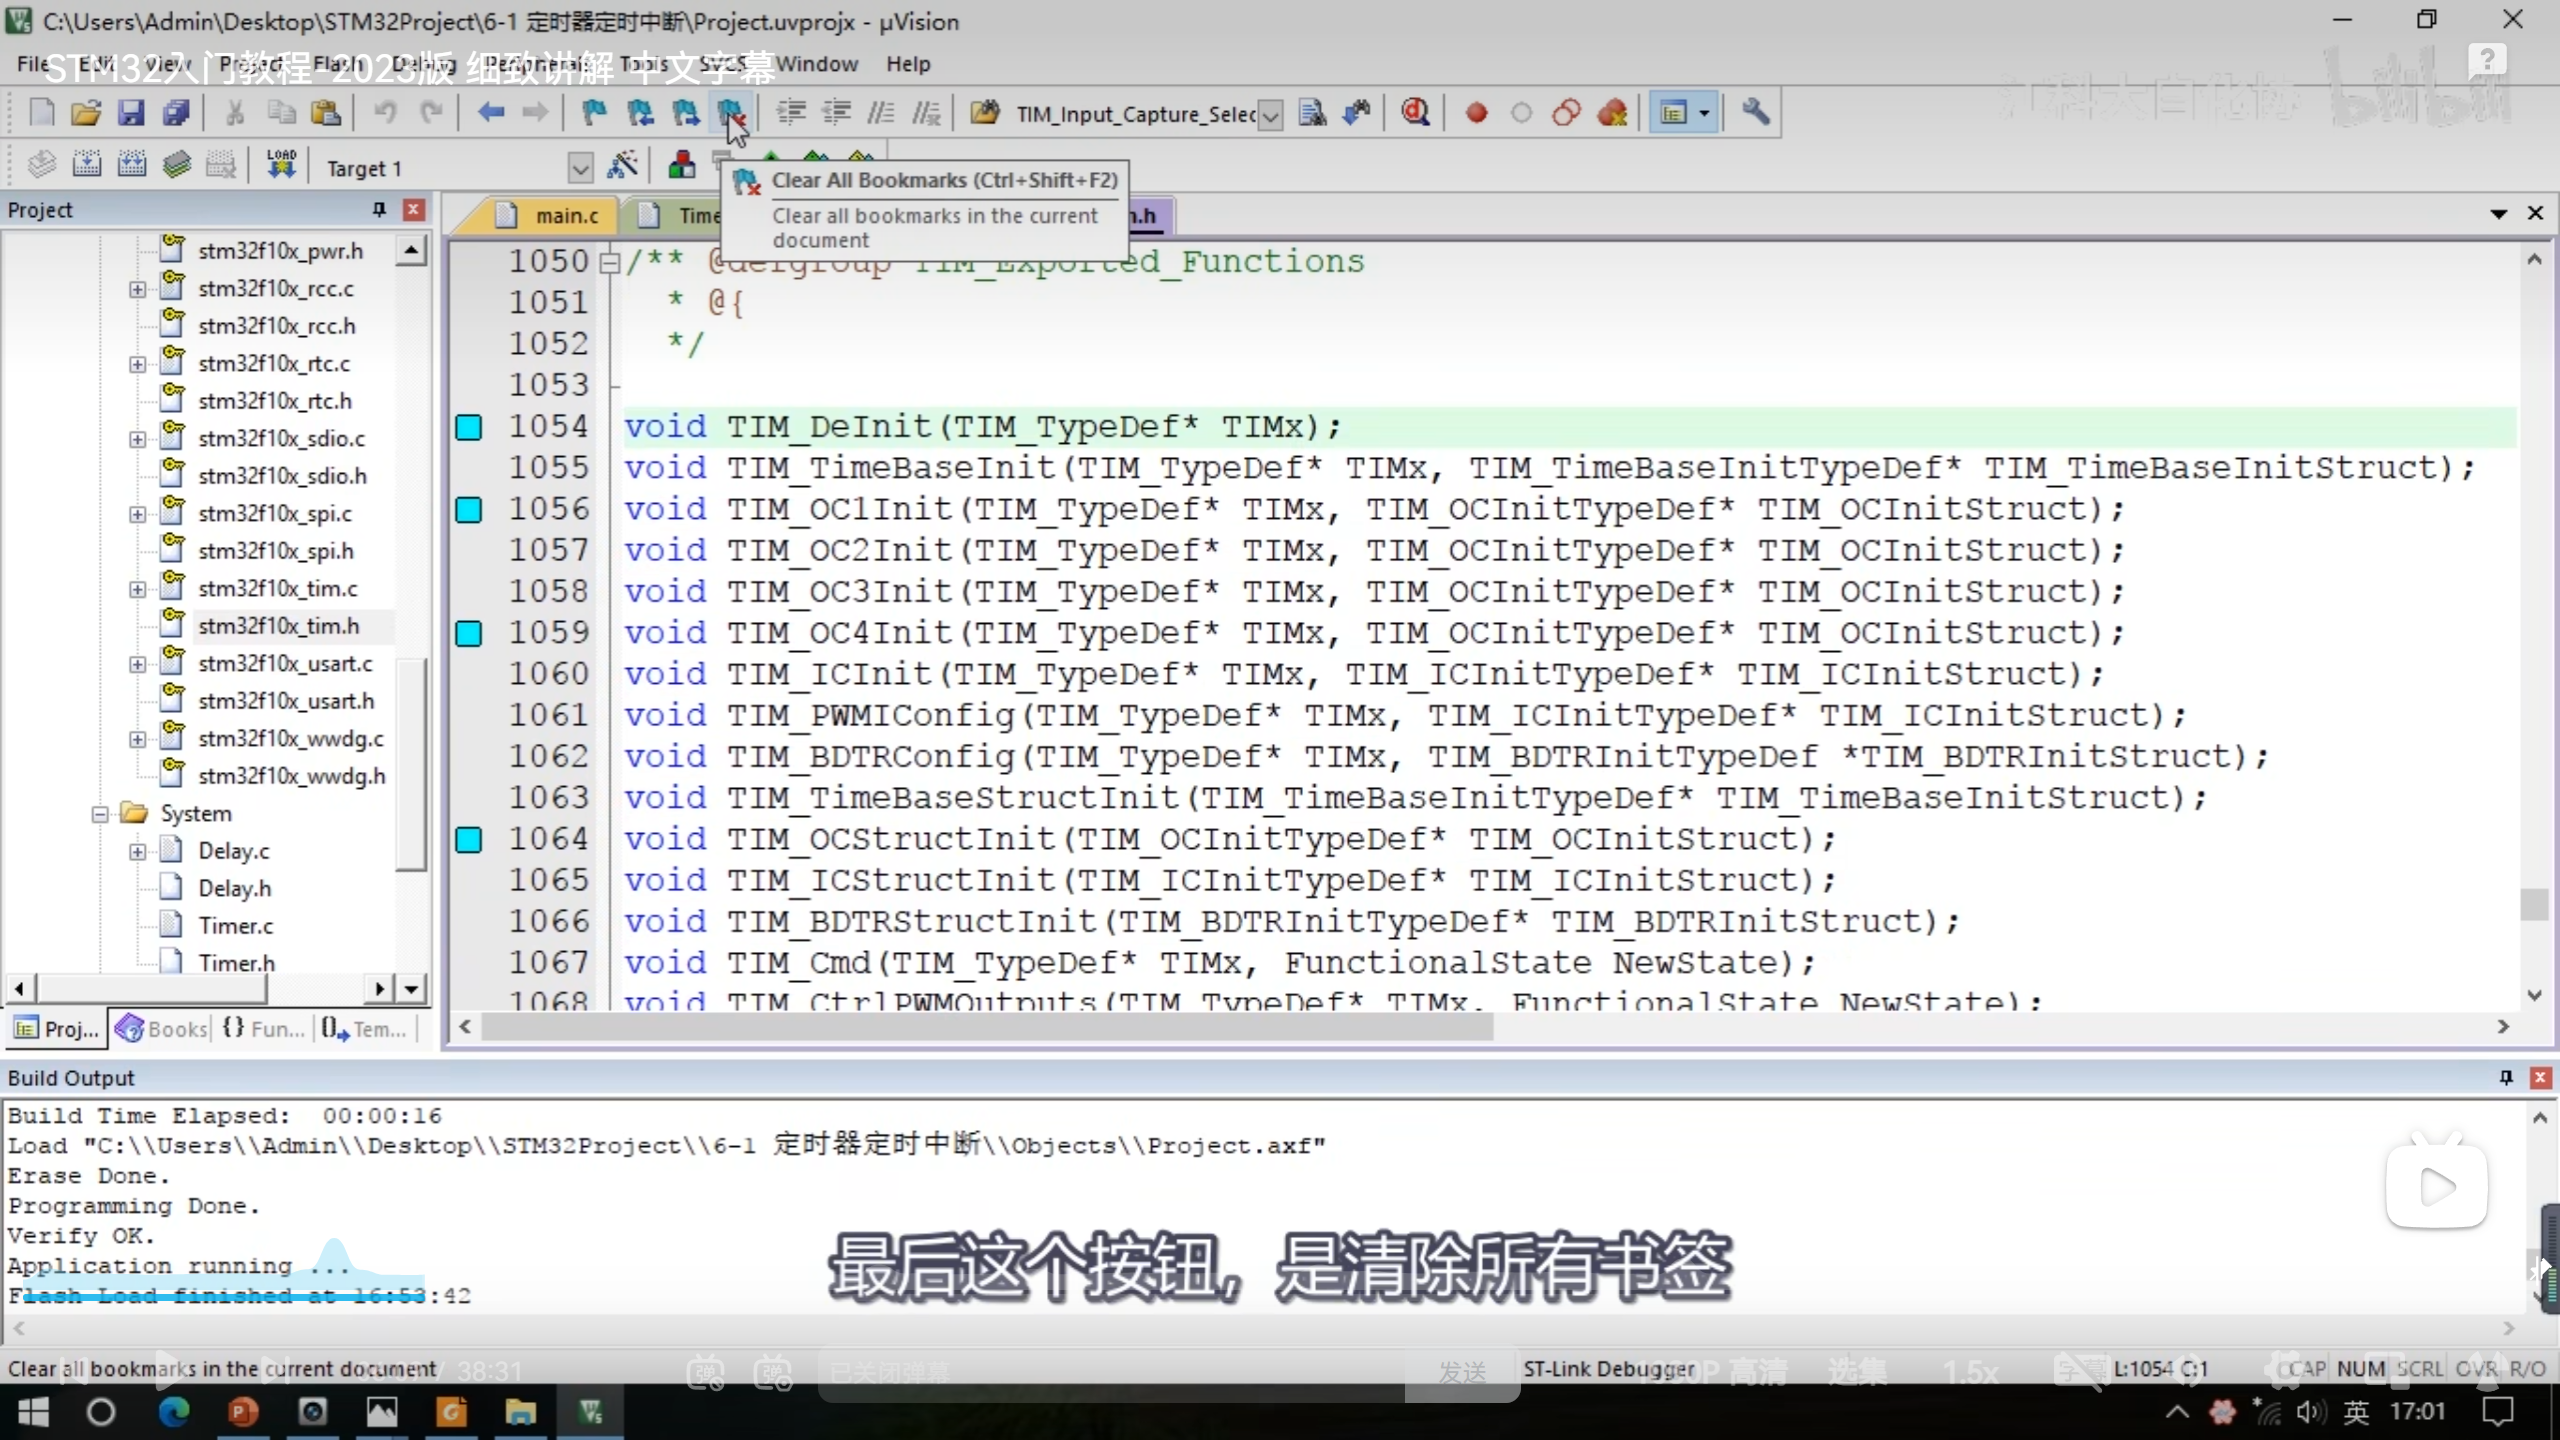This screenshot has height=1440, width=2560.
Task: Toggle the bookmark marker on line 1059
Action: tap(468, 633)
